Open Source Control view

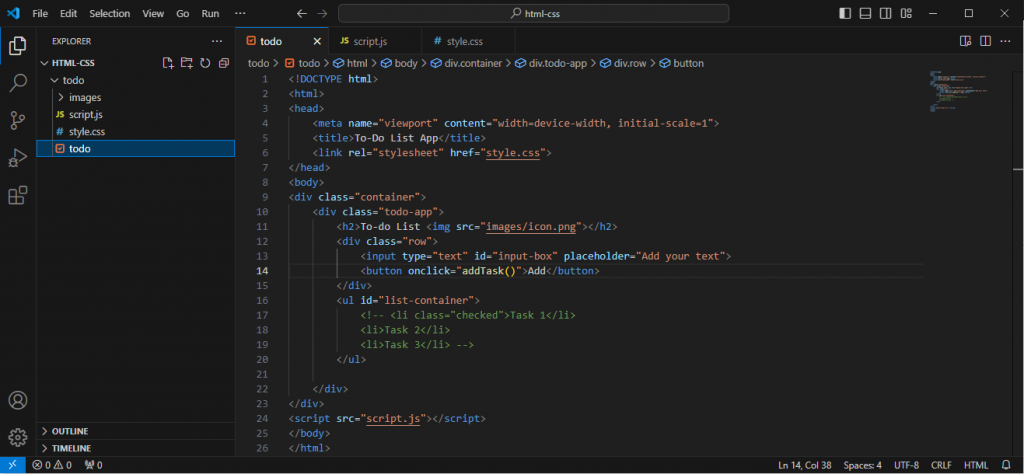point(17,120)
